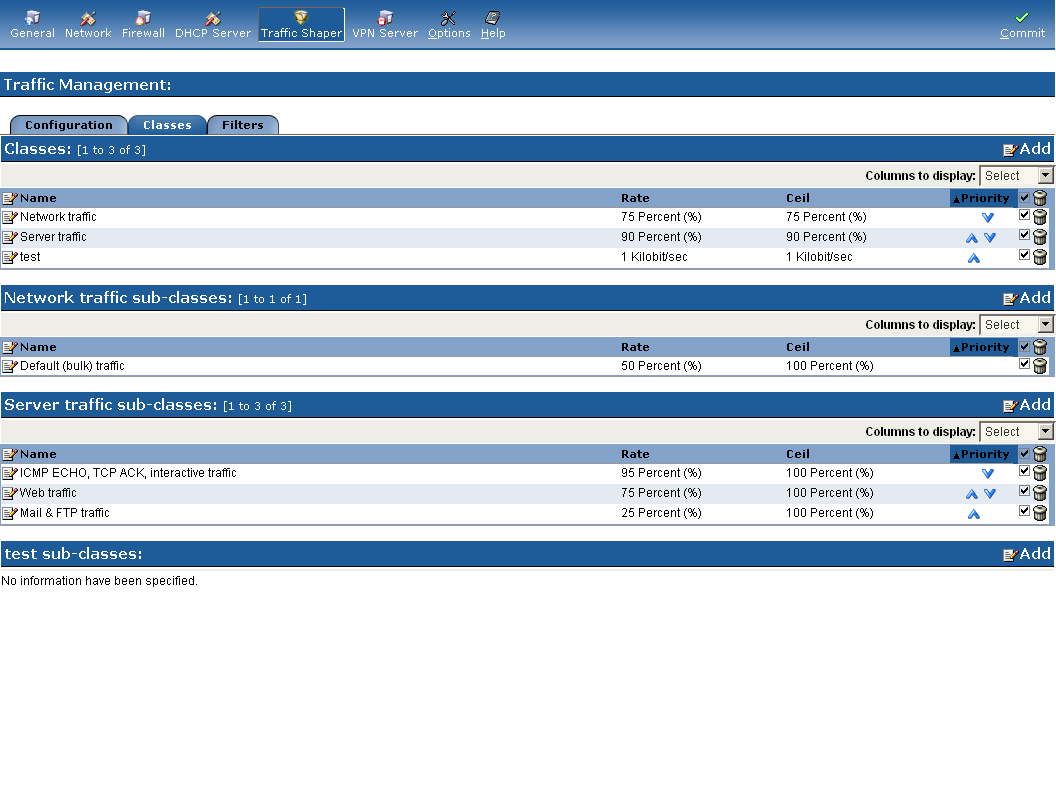Screen dimensions: 1056x798
Task: Toggle Web traffic sub-class checkbox
Action: (1024, 491)
